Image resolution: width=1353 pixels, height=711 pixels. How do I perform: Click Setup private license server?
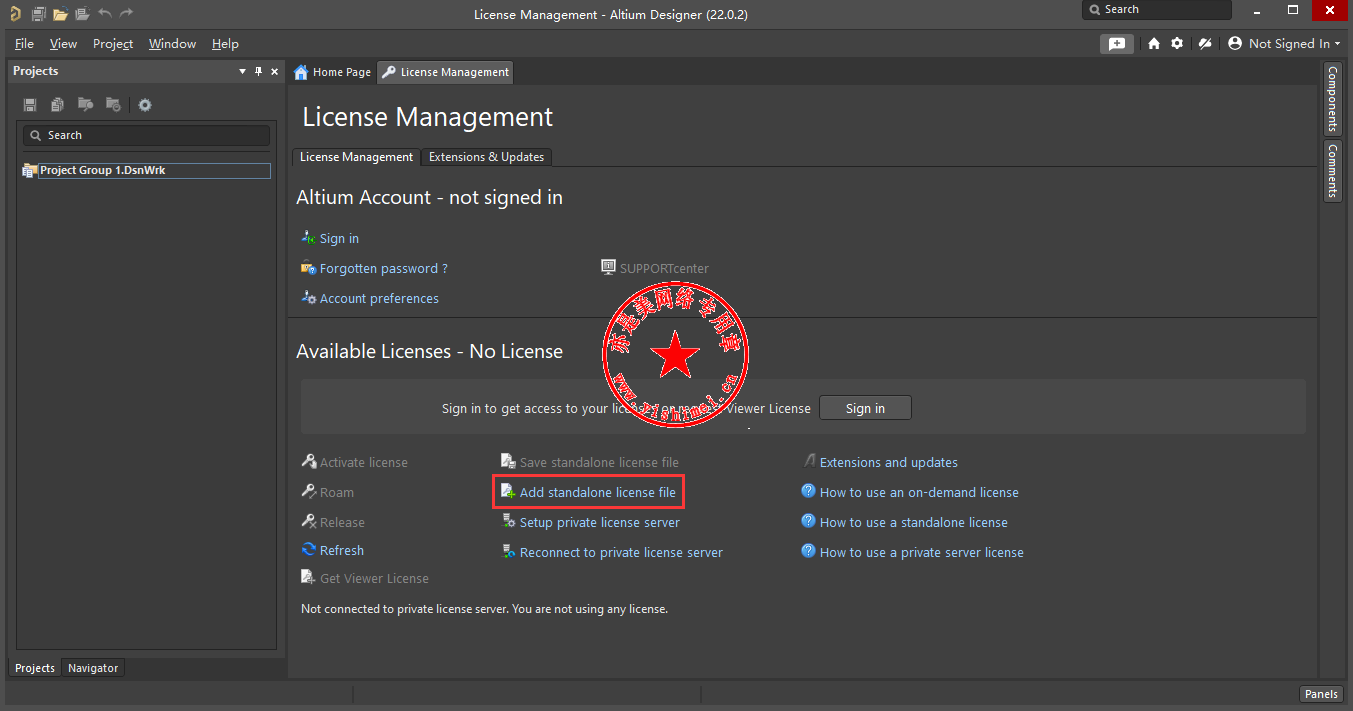click(600, 523)
